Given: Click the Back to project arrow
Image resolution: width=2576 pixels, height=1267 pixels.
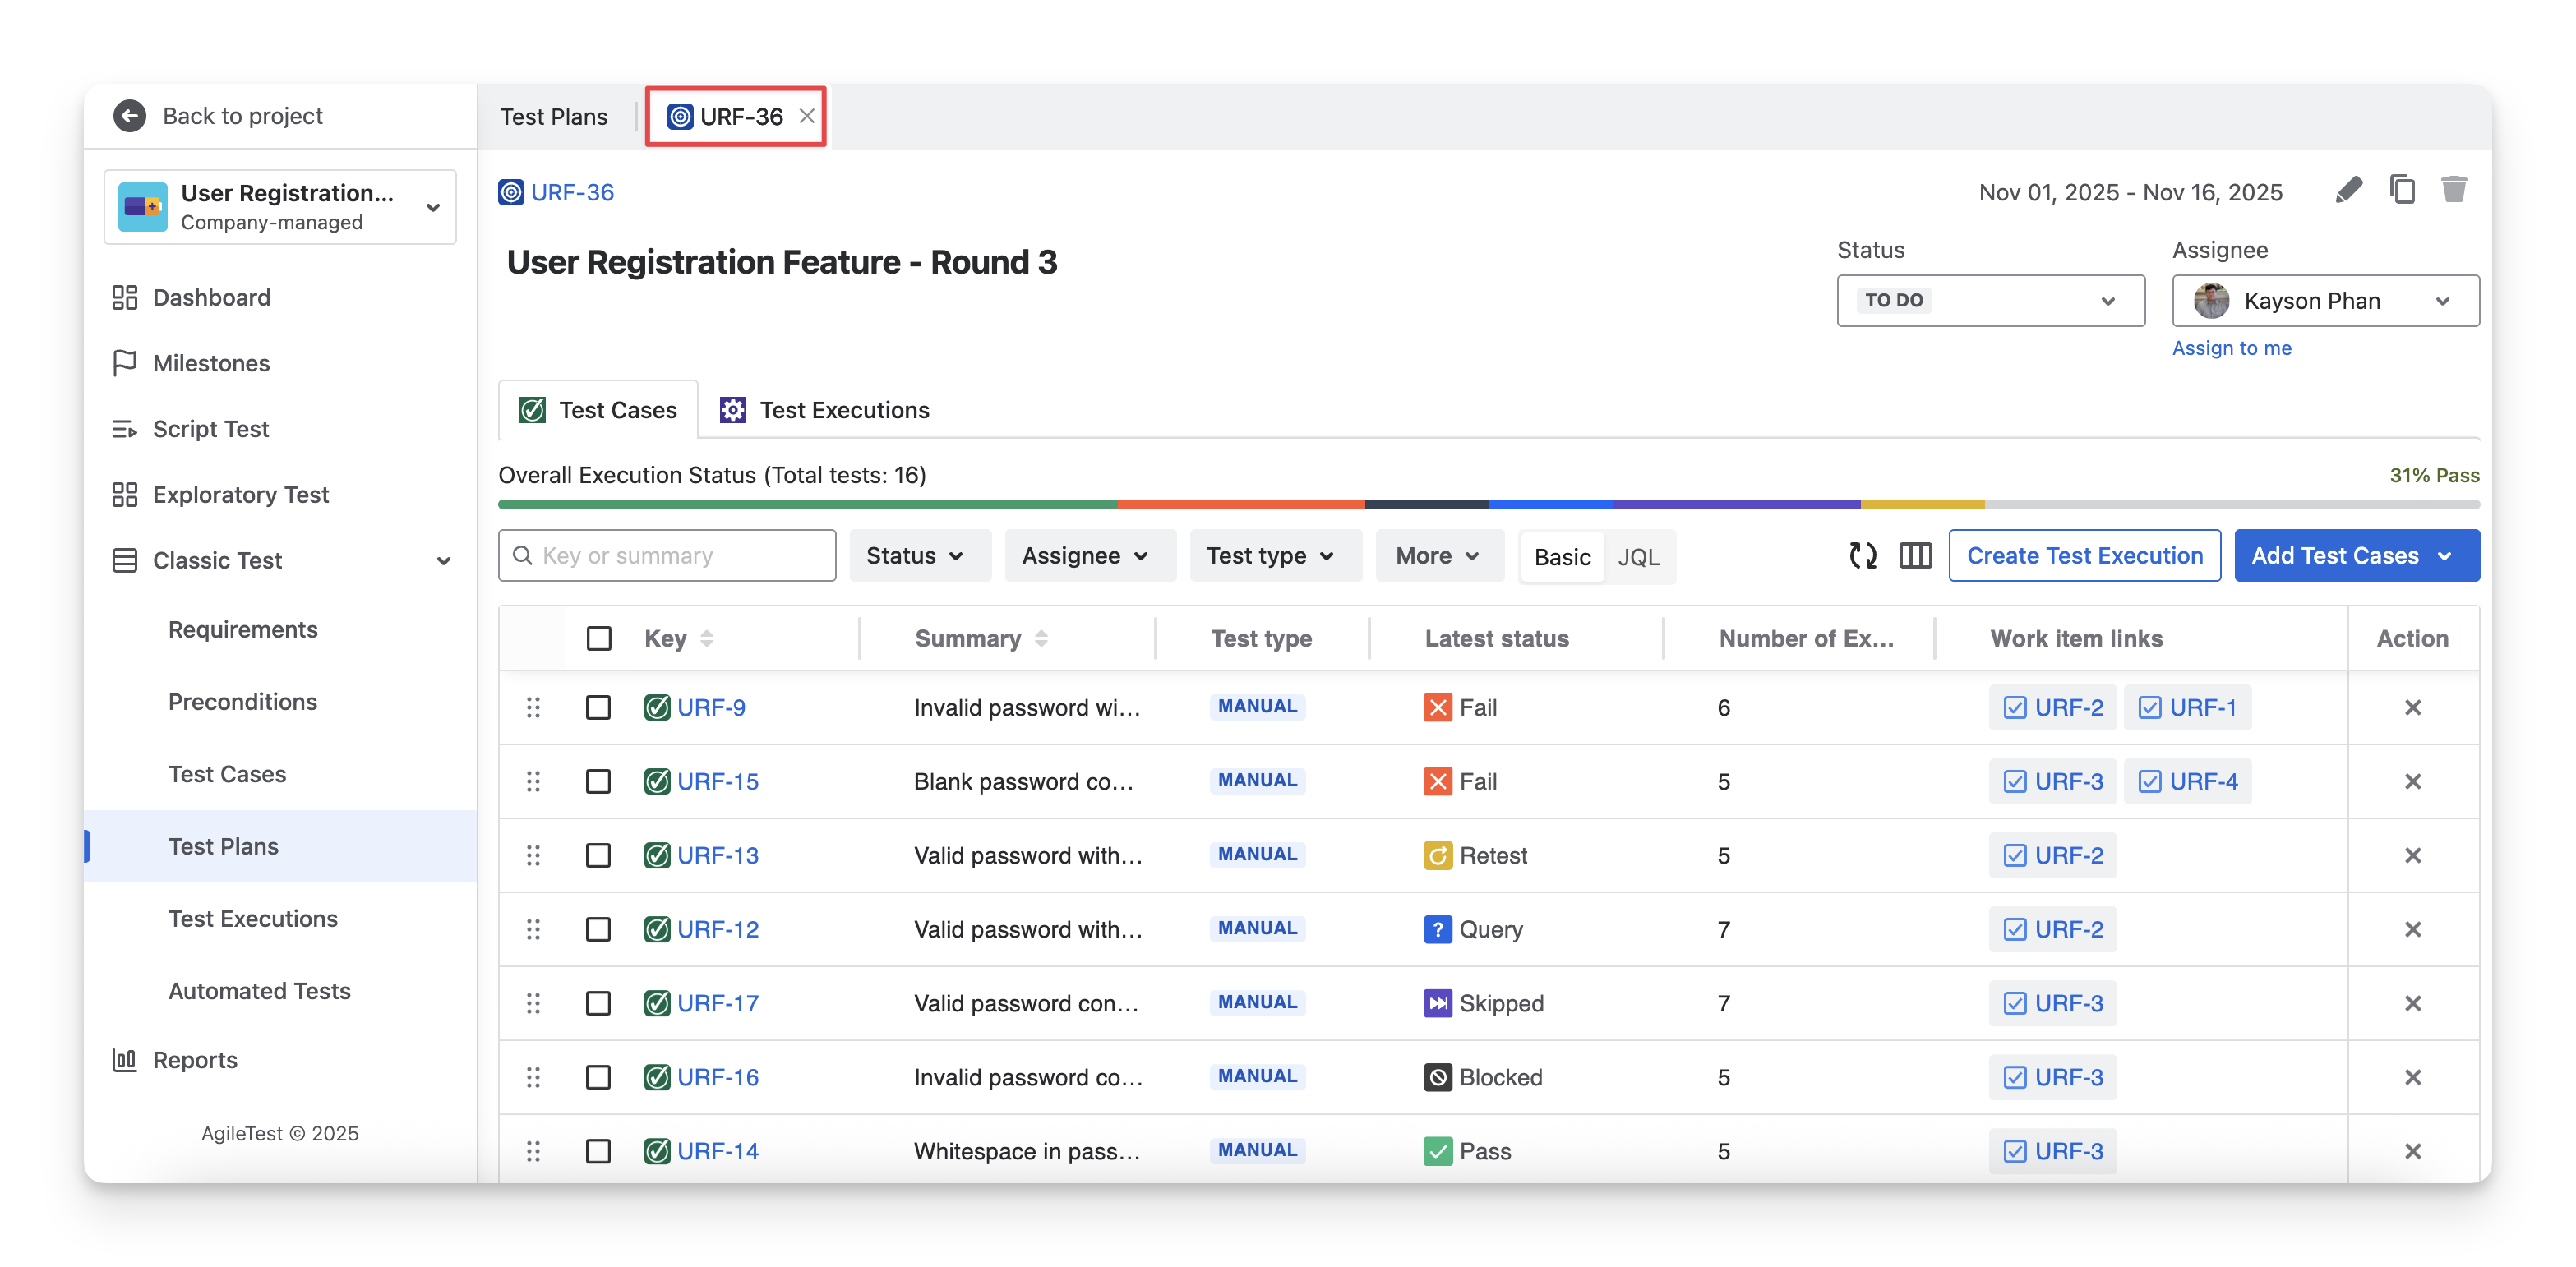Looking at the screenshot, I should pyautogui.click(x=130, y=116).
